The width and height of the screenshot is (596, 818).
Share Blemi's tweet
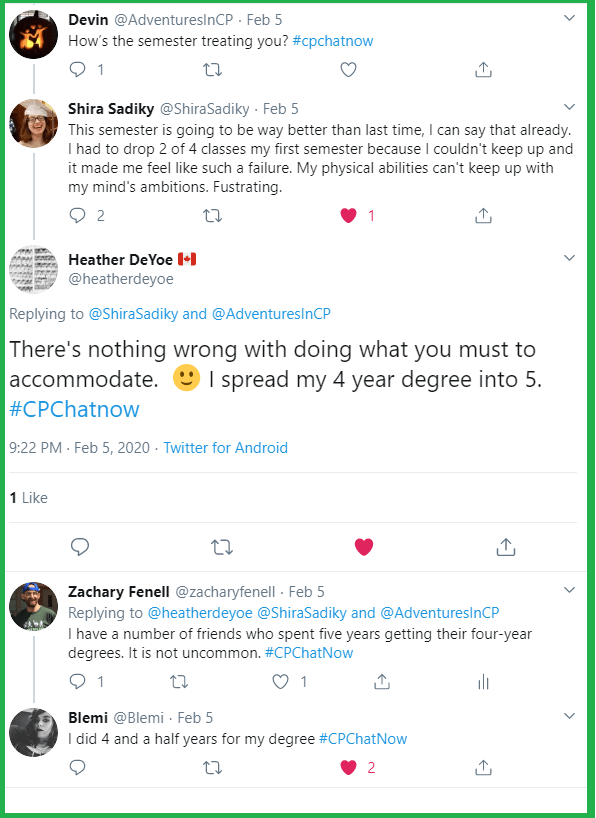click(483, 767)
